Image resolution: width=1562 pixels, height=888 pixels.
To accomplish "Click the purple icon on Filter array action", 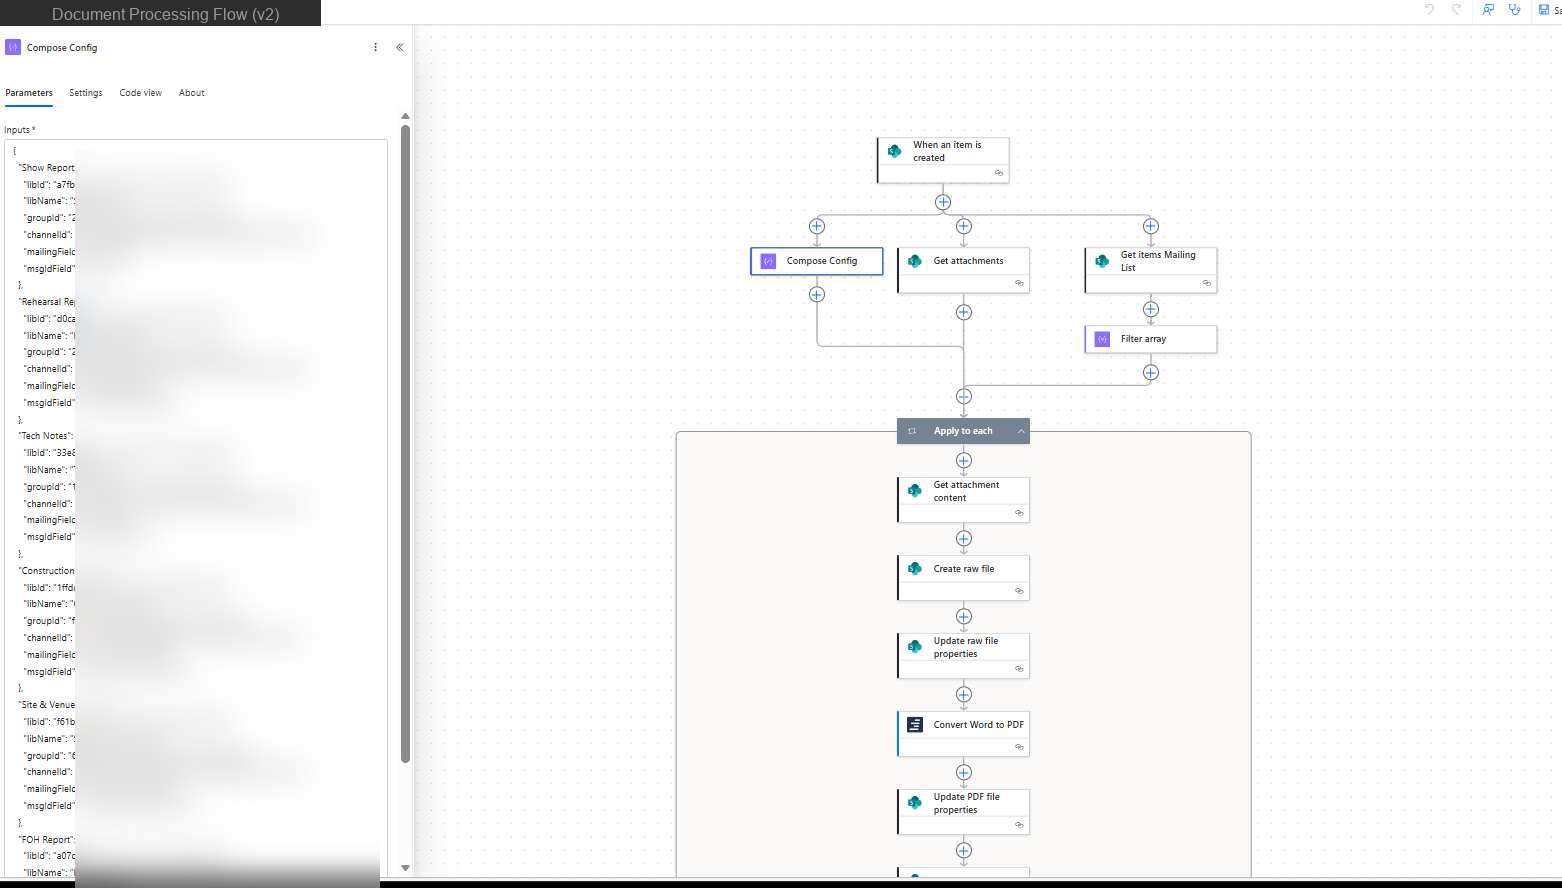I will 1102,339.
